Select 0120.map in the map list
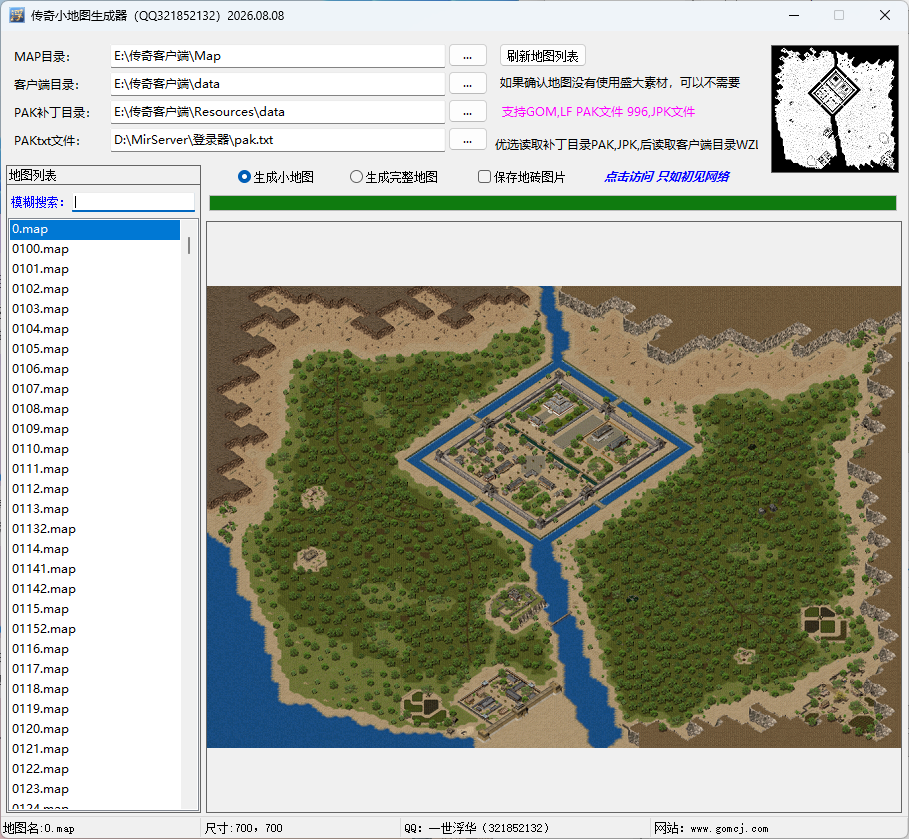 point(95,729)
